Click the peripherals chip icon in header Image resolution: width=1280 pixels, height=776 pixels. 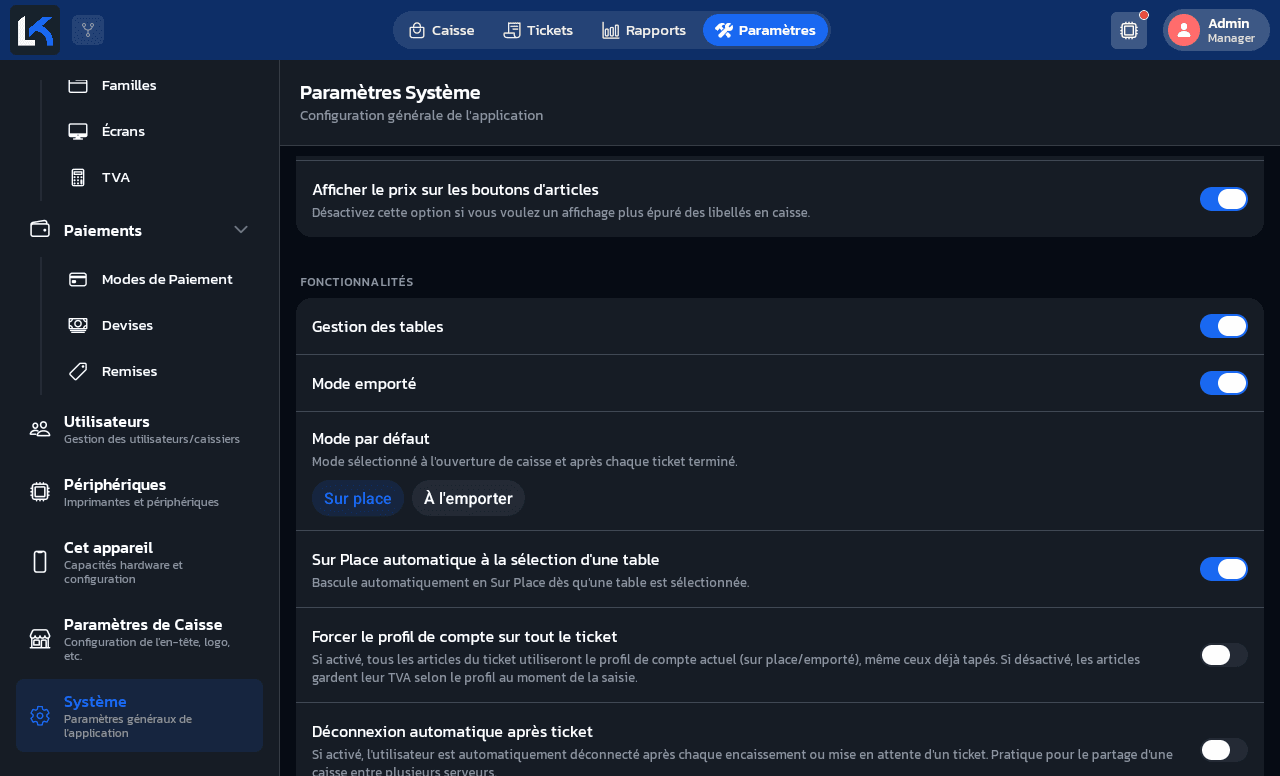click(1129, 30)
